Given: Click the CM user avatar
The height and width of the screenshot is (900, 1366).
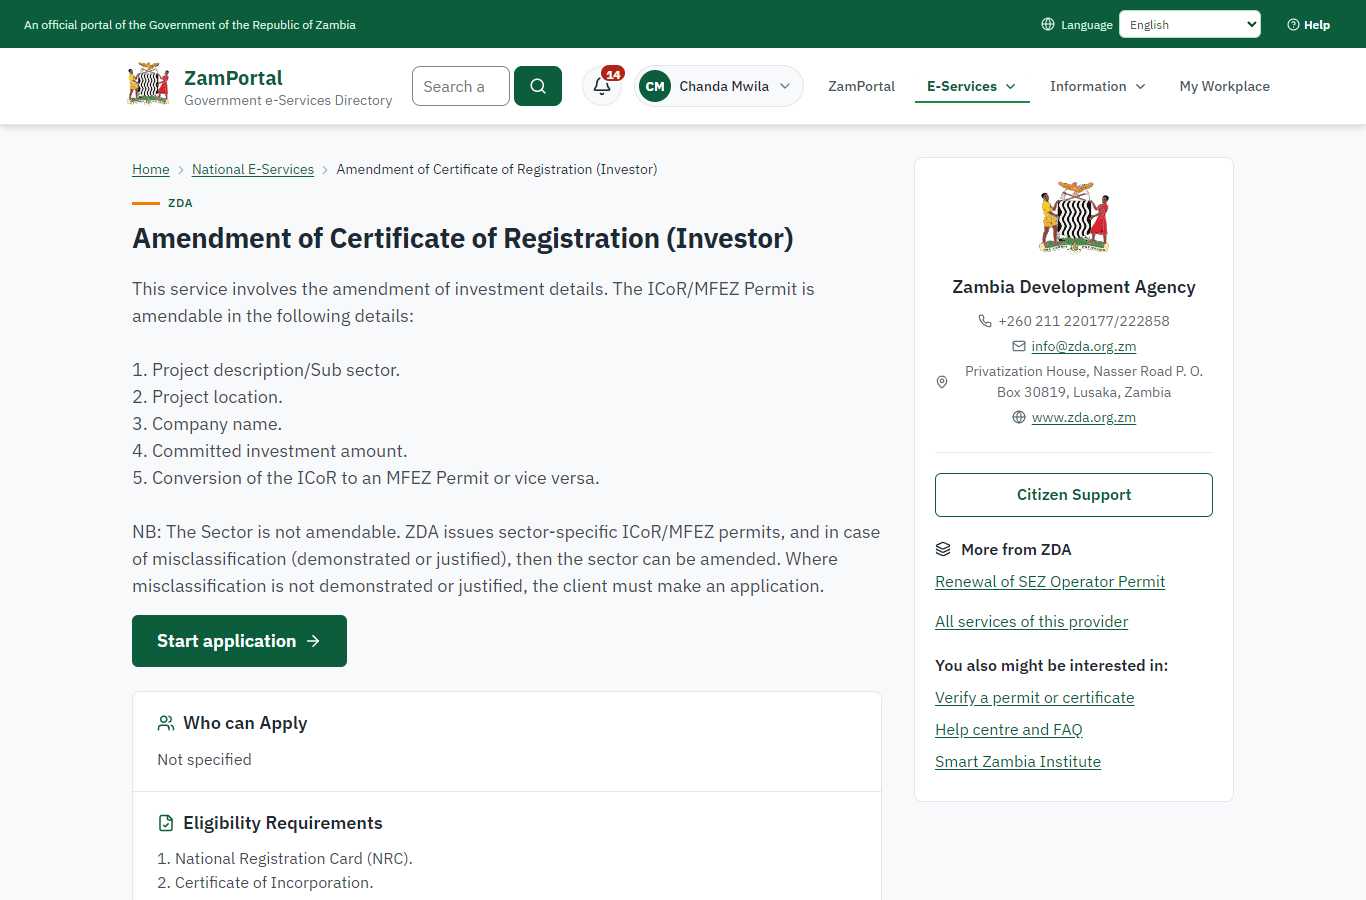Looking at the screenshot, I should 655,86.
